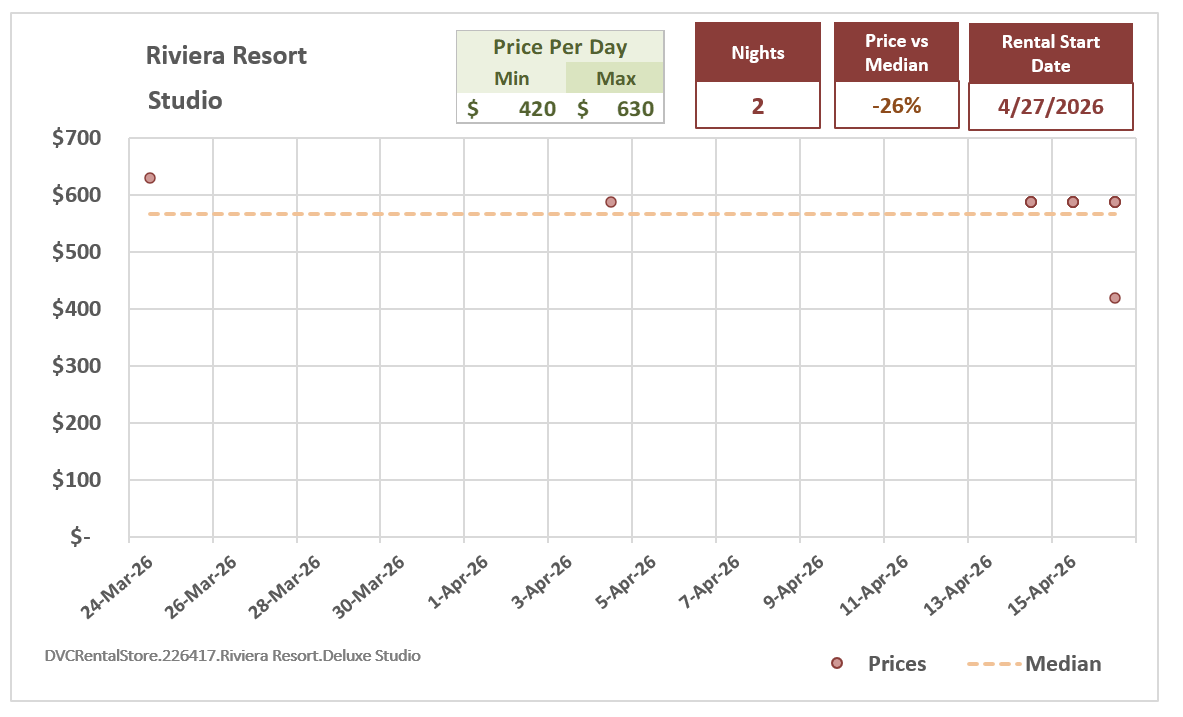Click the Rental Start Date value 4/27/2026
Screen dimensions: 1183x717
pyautogui.click(x=1051, y=106)
